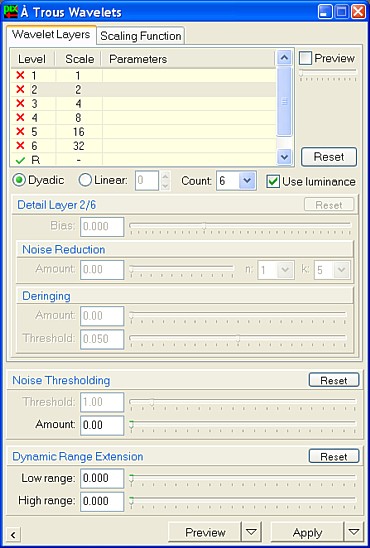Click the Low range input field
Viewport: 370px width, 548px height.
click(102, 478)
